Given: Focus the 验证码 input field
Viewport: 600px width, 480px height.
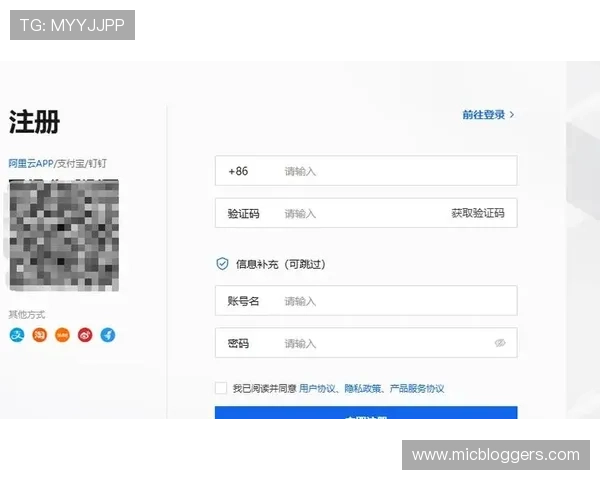Looking at the screenshot, I should 364,213.
